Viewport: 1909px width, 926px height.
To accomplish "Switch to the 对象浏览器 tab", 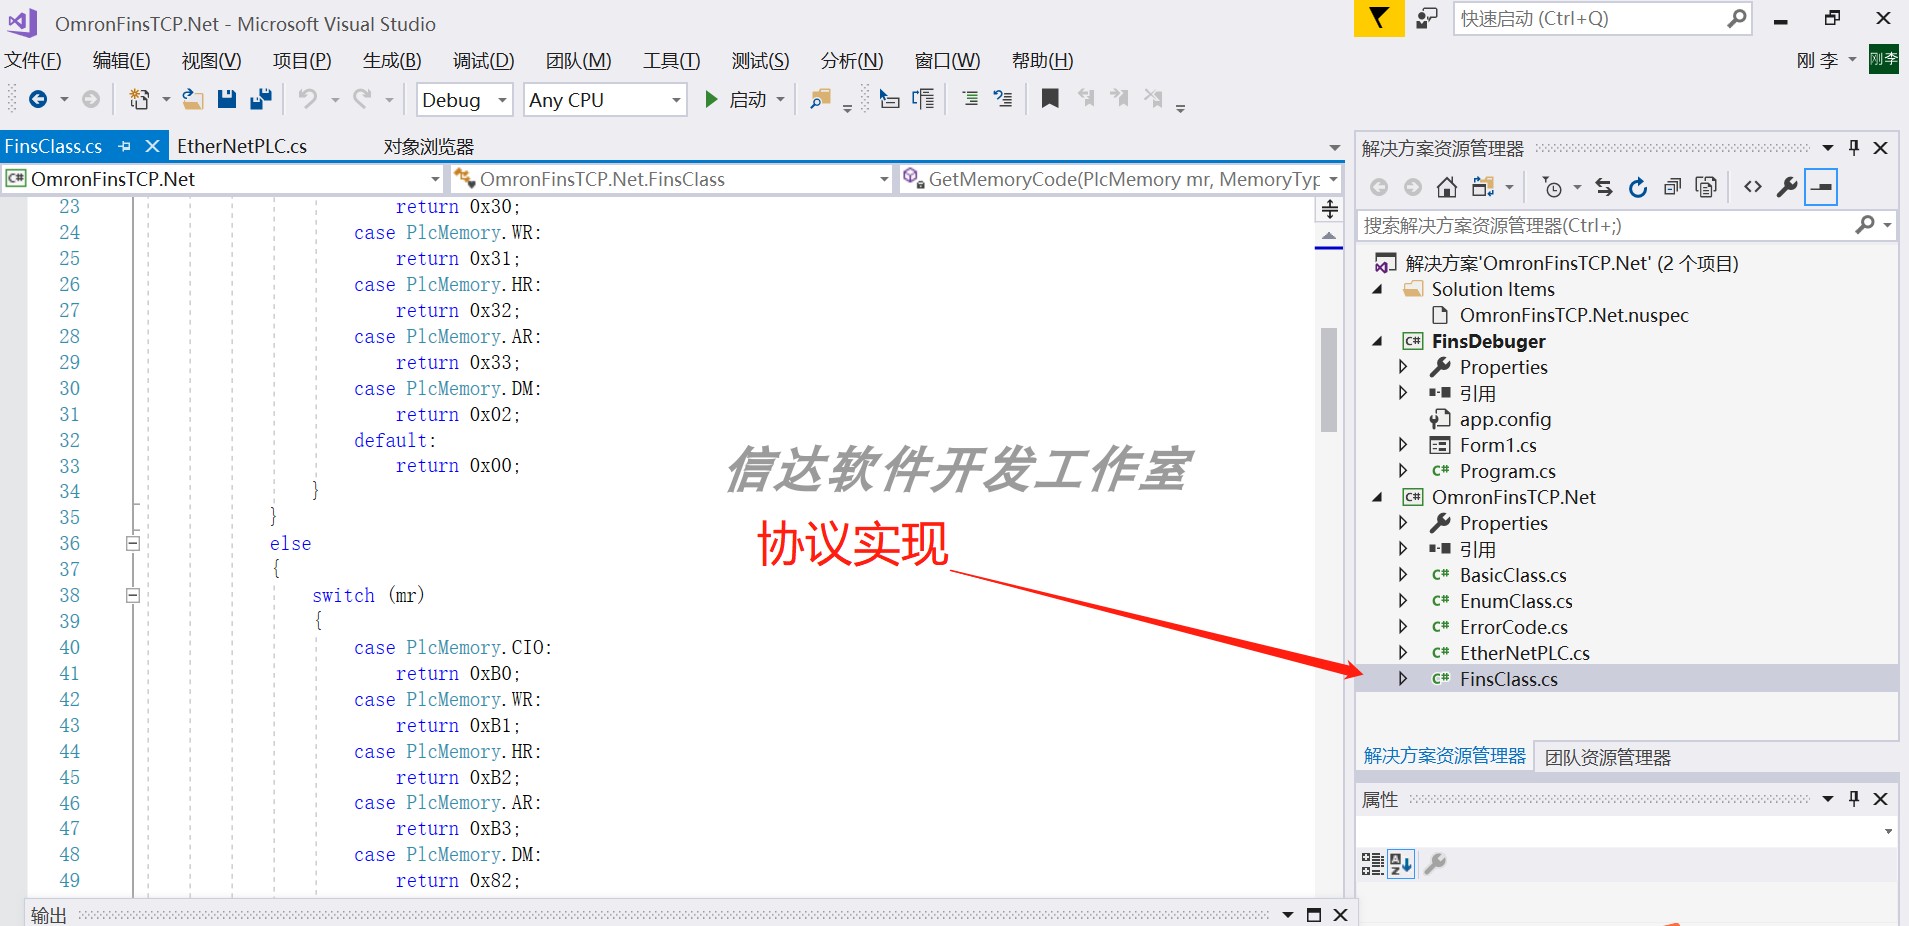I will click(x=429, y=147).
